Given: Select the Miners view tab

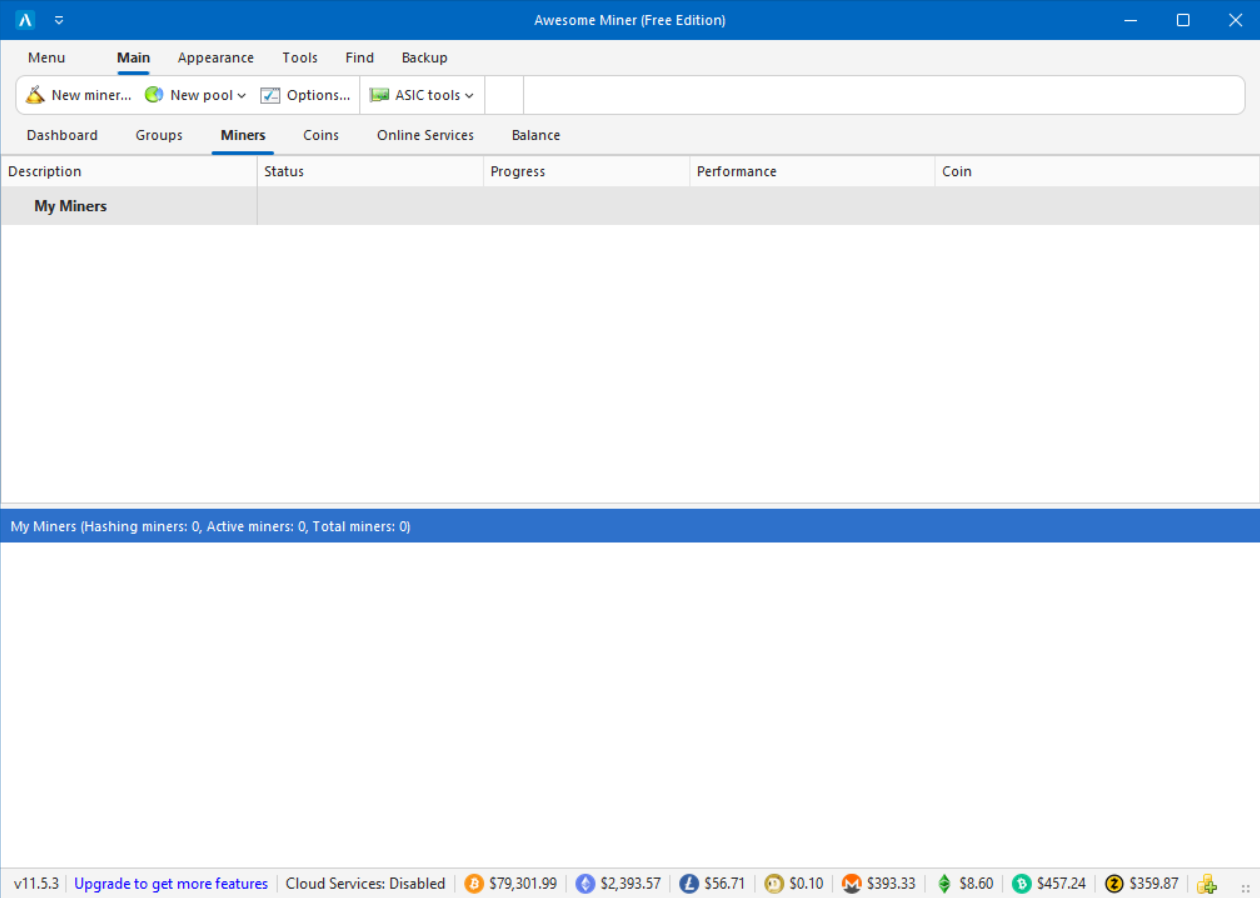Looking at the screenshot, I should (x=243, y=135).
